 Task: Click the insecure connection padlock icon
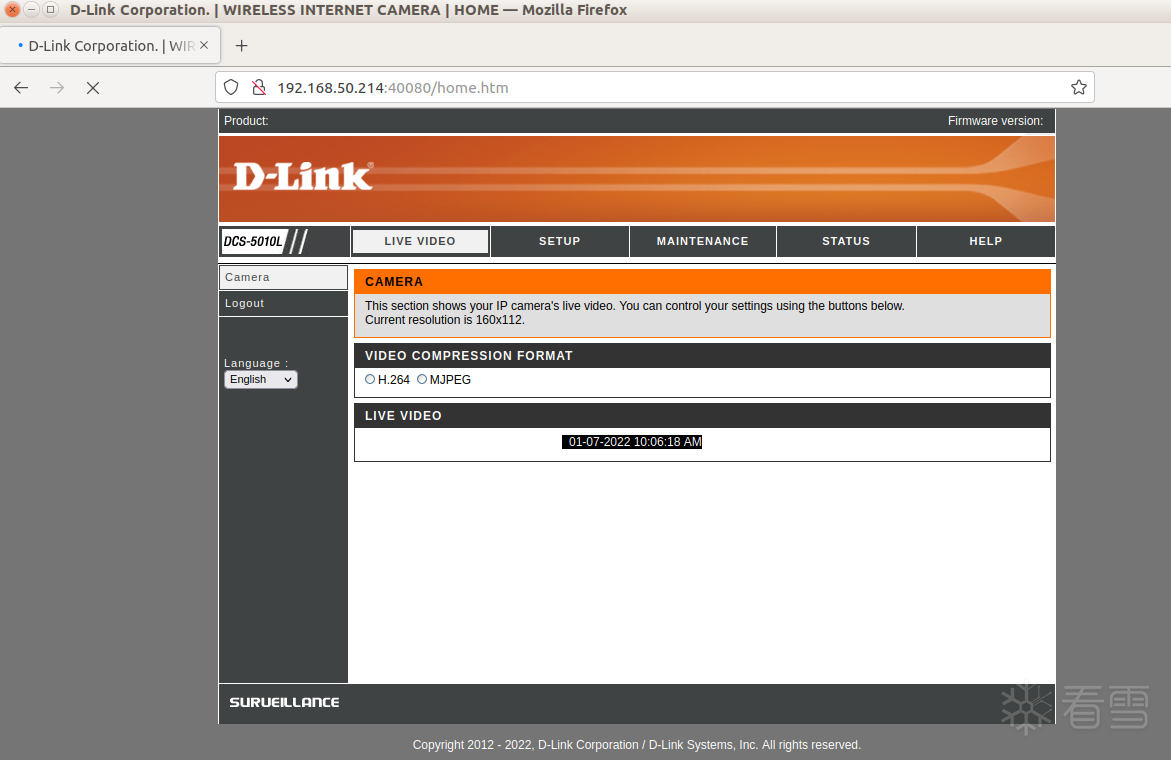pyautogui.click(x=258, y=87)
